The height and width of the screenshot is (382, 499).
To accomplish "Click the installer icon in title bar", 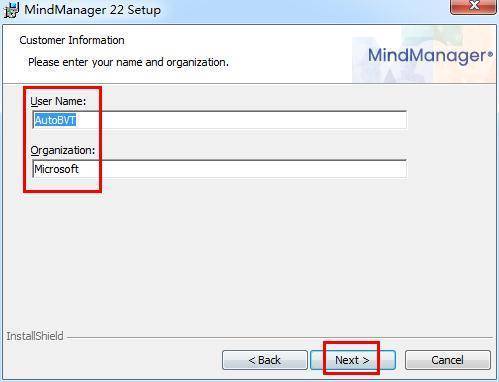I will click(11, 9).
